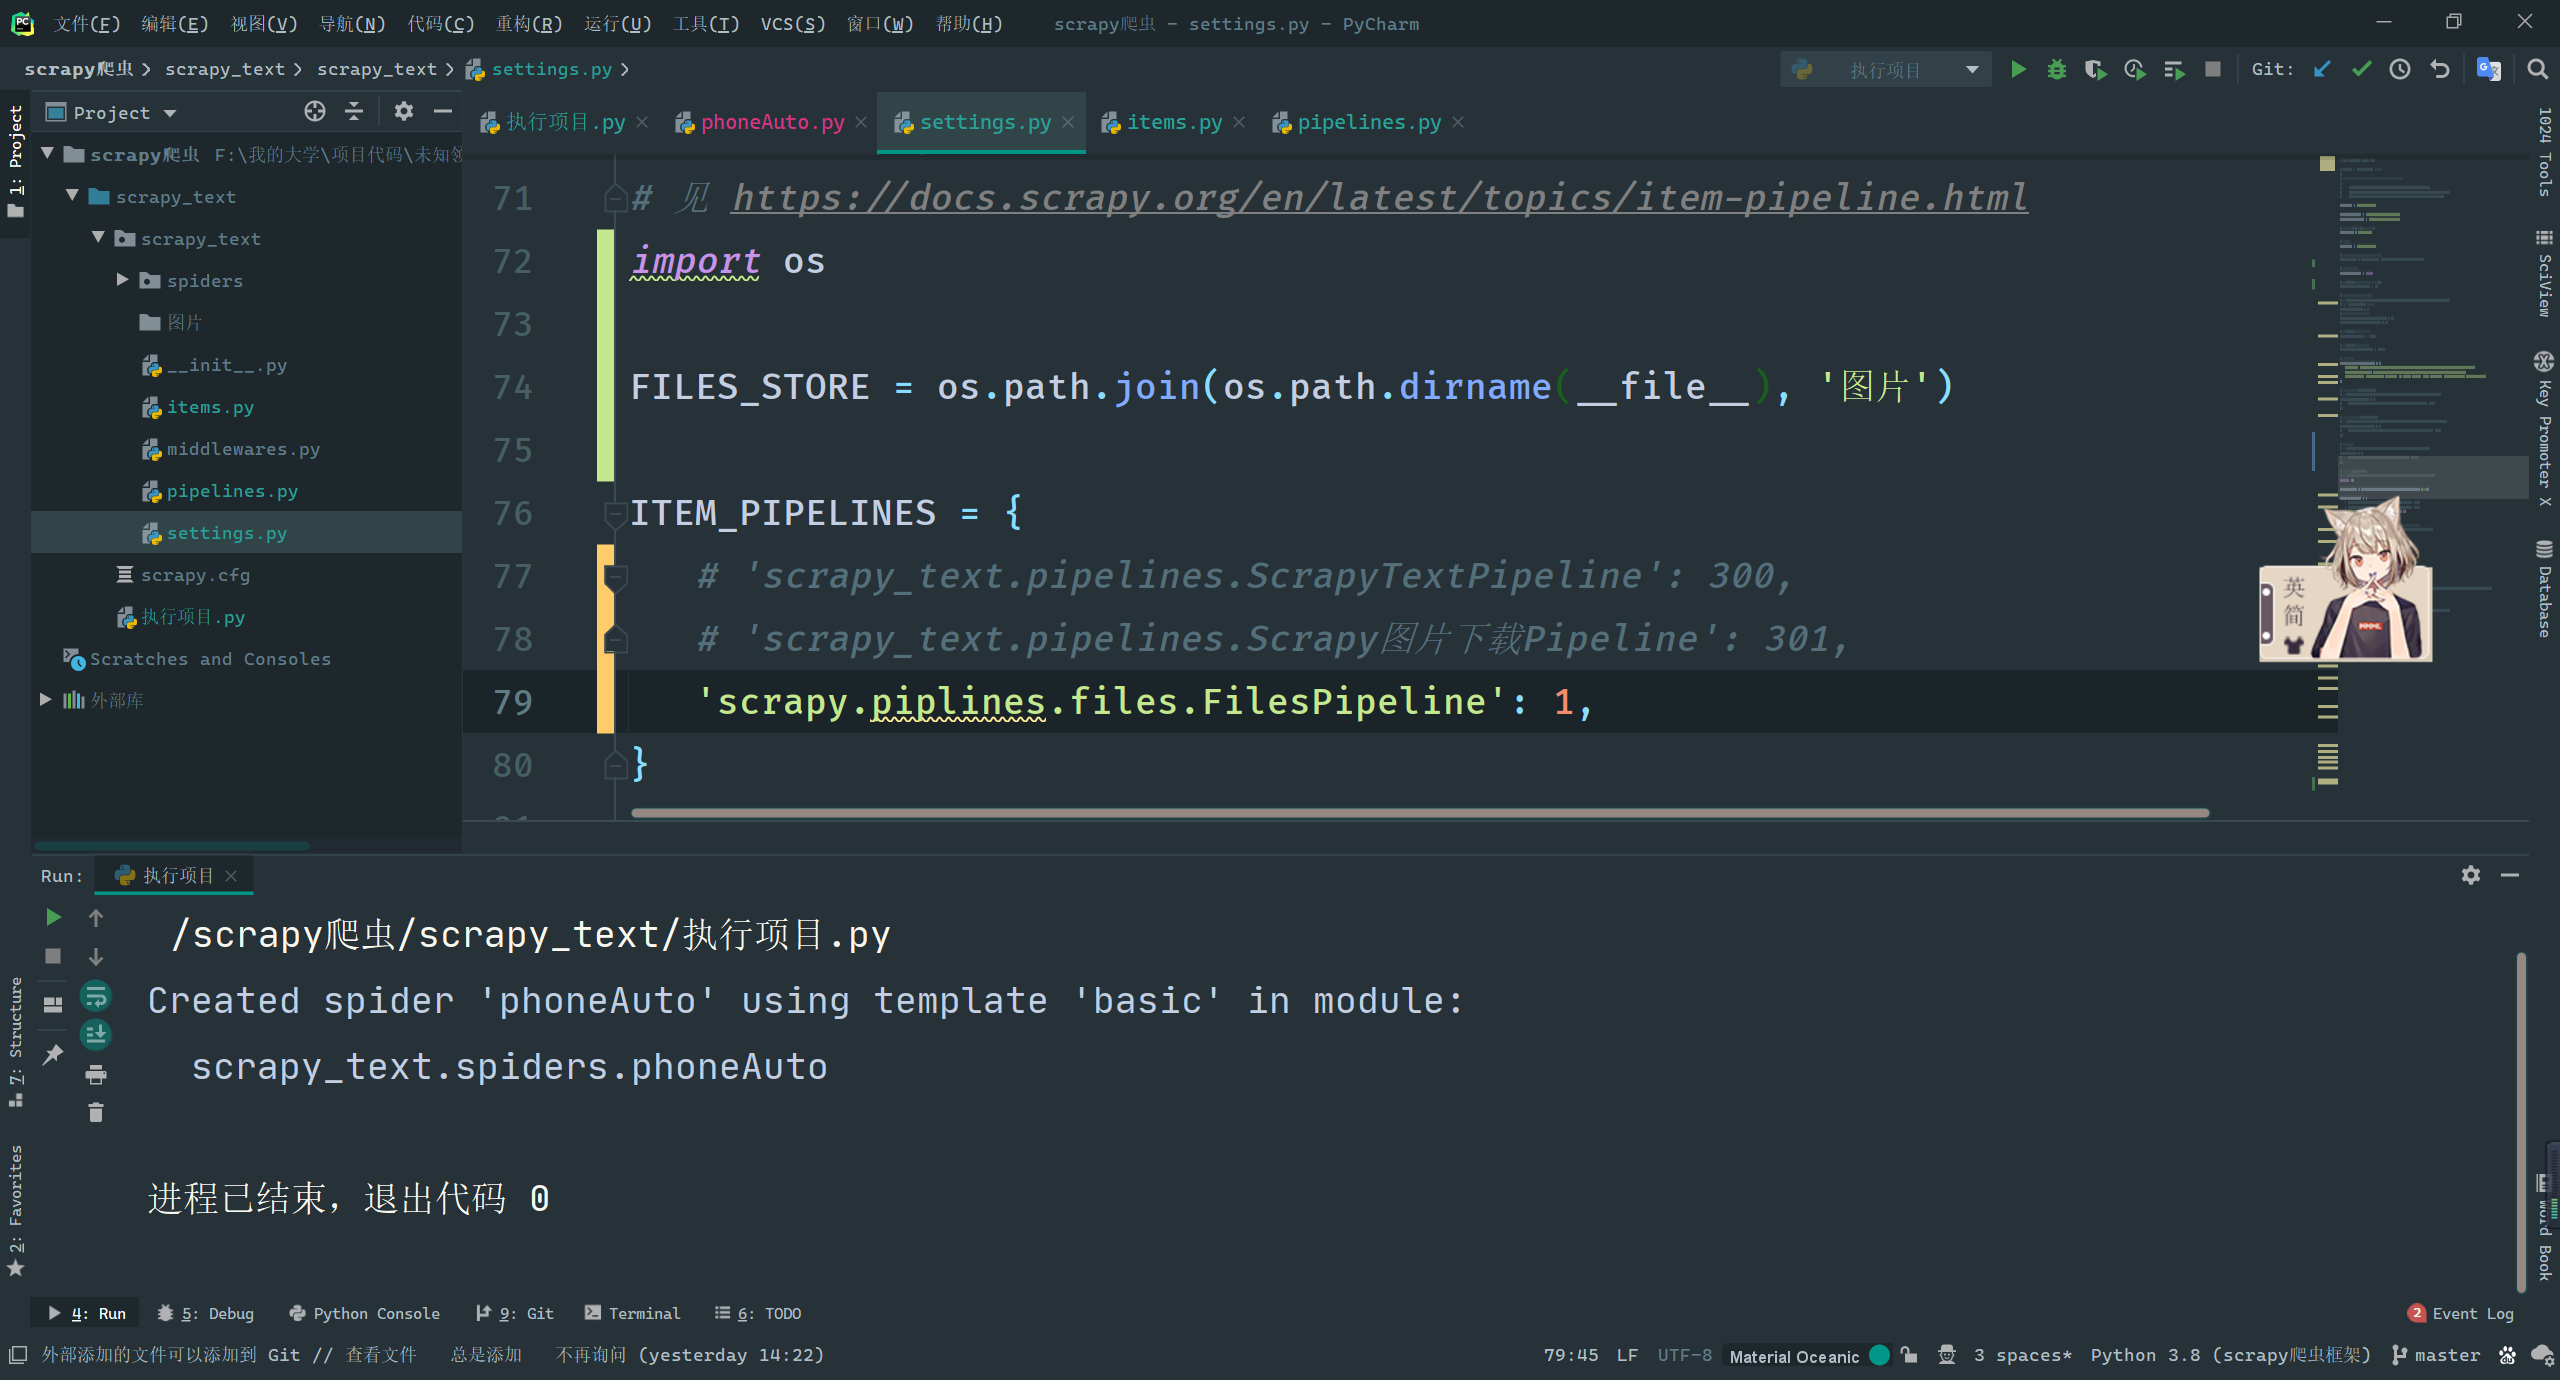The height and width of the screenshot is (1380, 2560).
Task: Switch to the pipelines.py editor tab
Action: click(x=1367, y=122)
